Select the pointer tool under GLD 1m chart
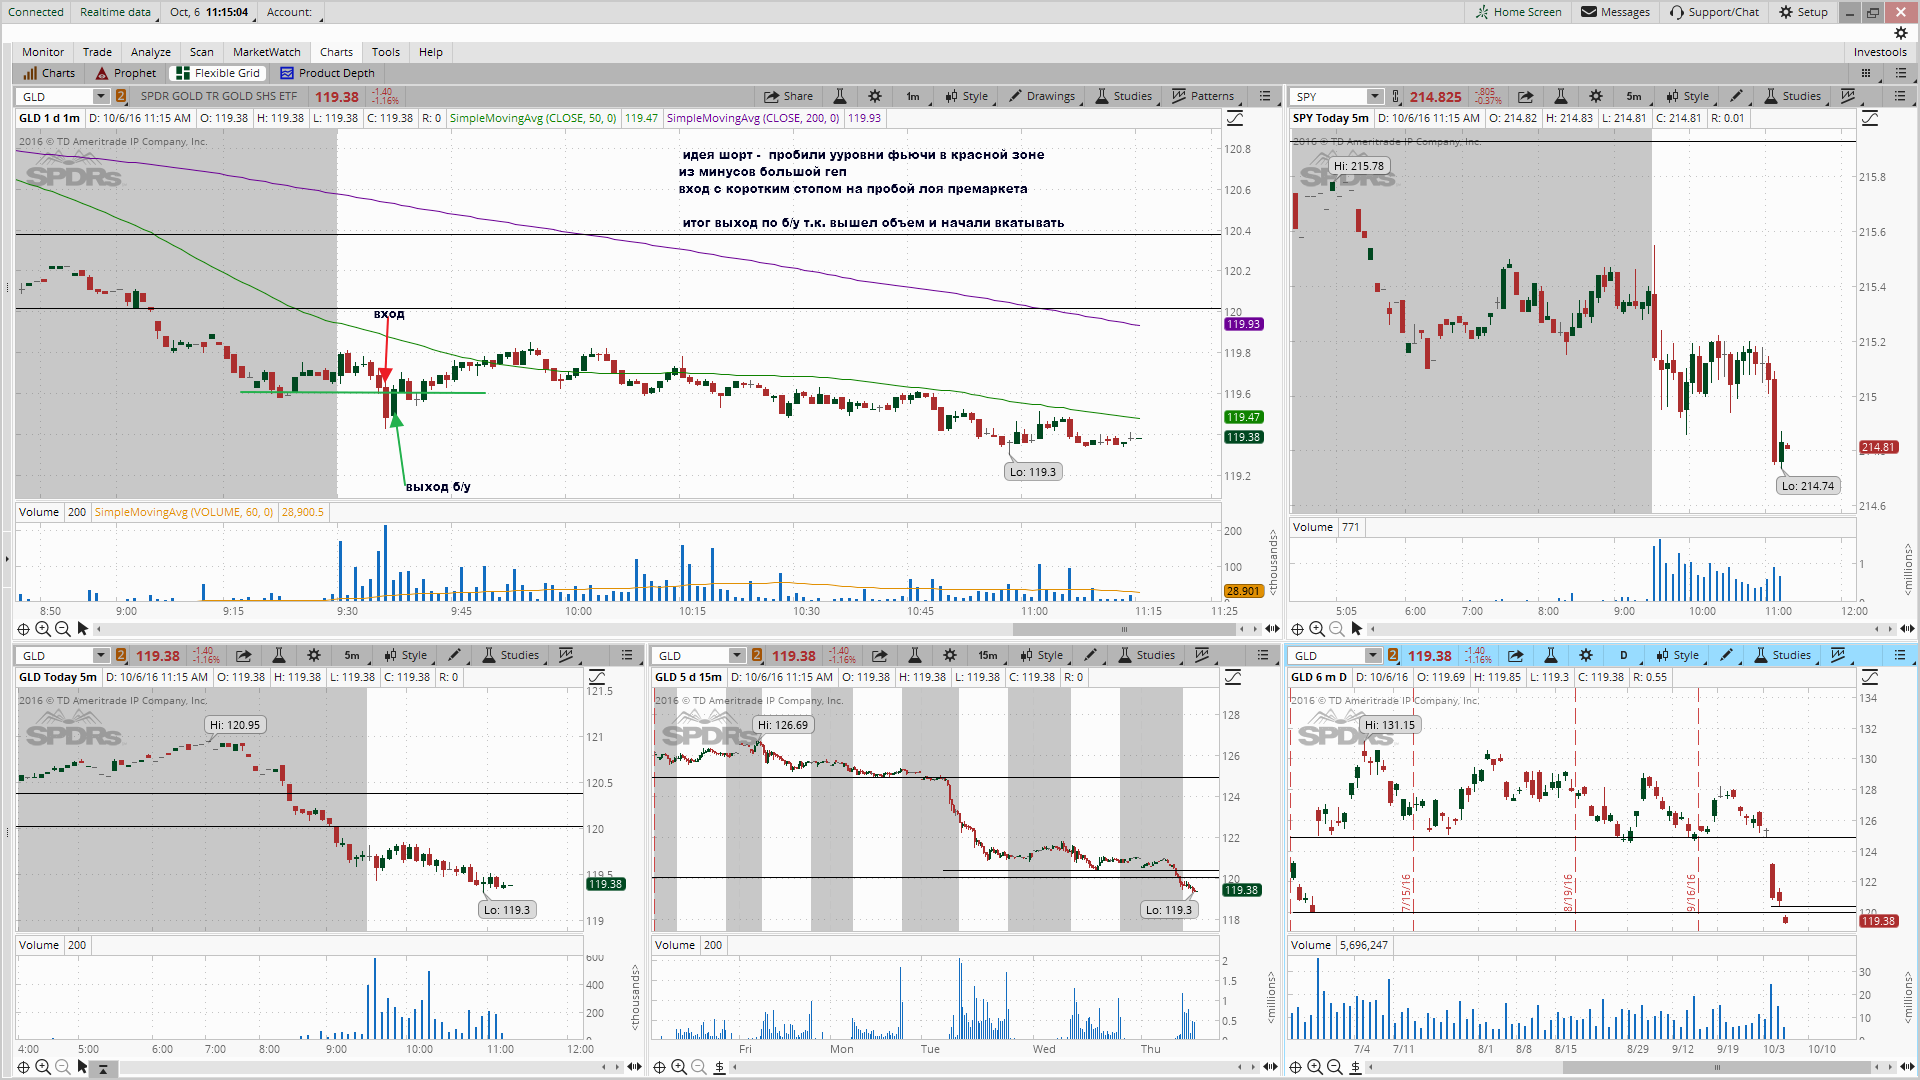The width and height of the screenshot is (1920, 1080). pyautogui.click(x=83, y=629)
